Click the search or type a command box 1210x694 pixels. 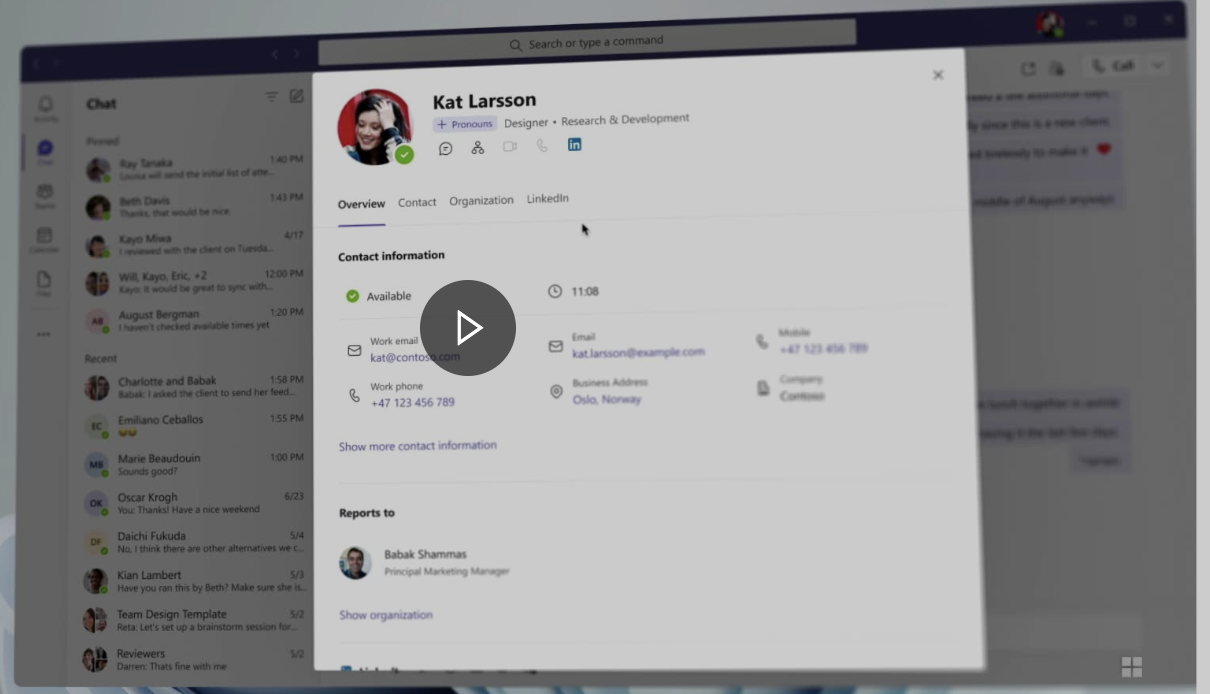(588, 43)
